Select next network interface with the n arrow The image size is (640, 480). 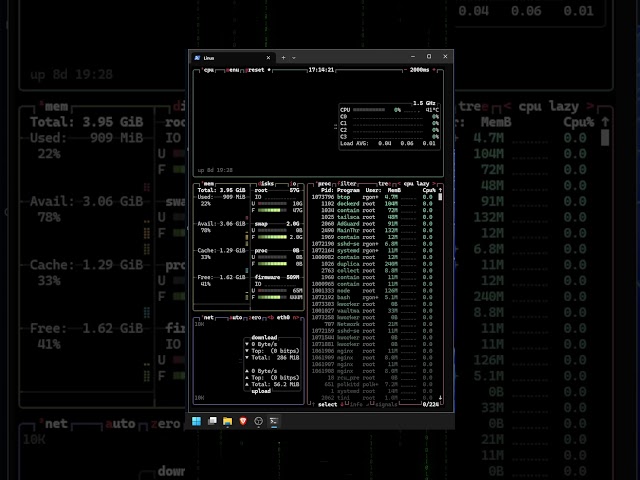[296, 318]
